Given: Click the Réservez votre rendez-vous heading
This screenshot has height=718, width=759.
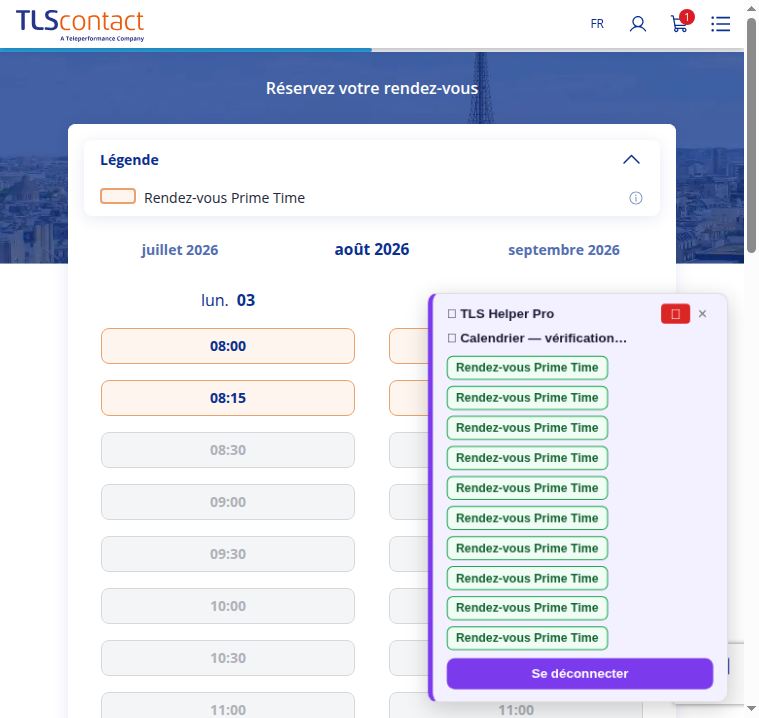Looking at the screenshot, I should click(372, 88).
